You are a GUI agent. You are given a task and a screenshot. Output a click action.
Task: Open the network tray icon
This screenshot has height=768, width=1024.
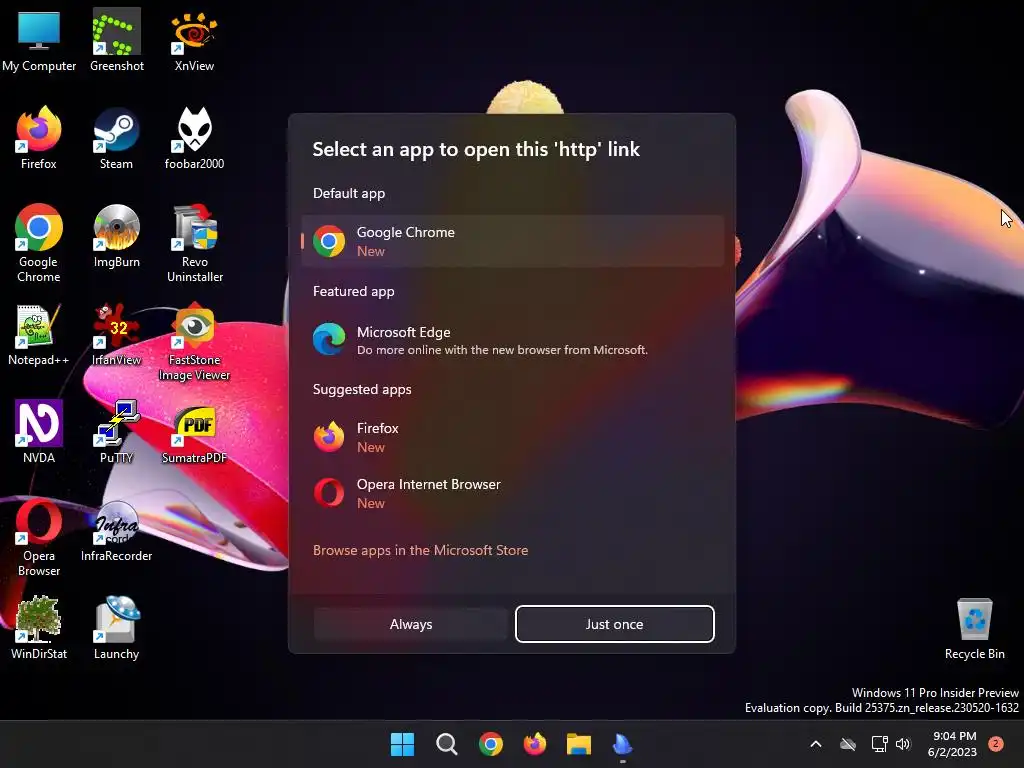click(879, 744)
